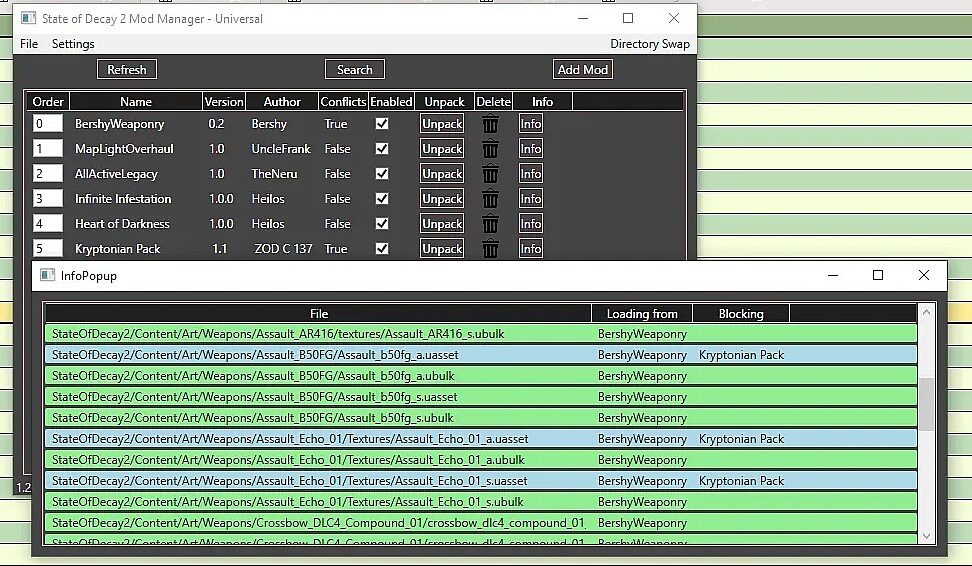Click order field of Infinite Infestation
Image resolution: width=972 pixels, height=566 pixels.
point(48,198)
